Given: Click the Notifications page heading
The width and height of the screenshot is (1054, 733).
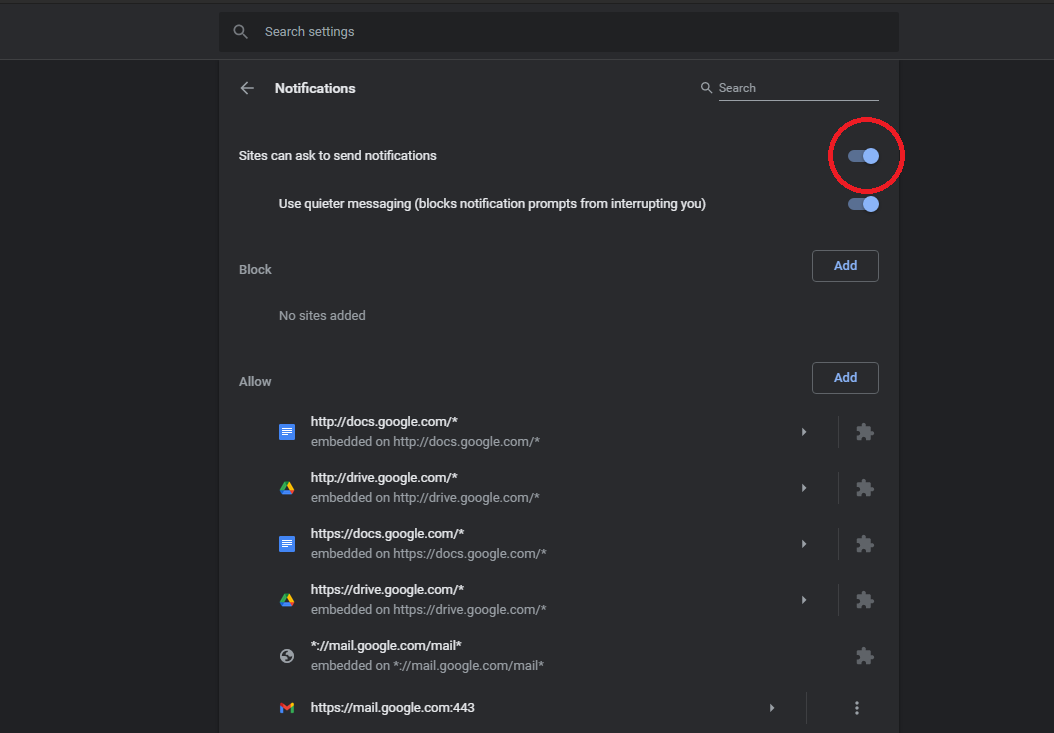Looking at the screenshot, I should pyautogui.click(x=315, y=88).
